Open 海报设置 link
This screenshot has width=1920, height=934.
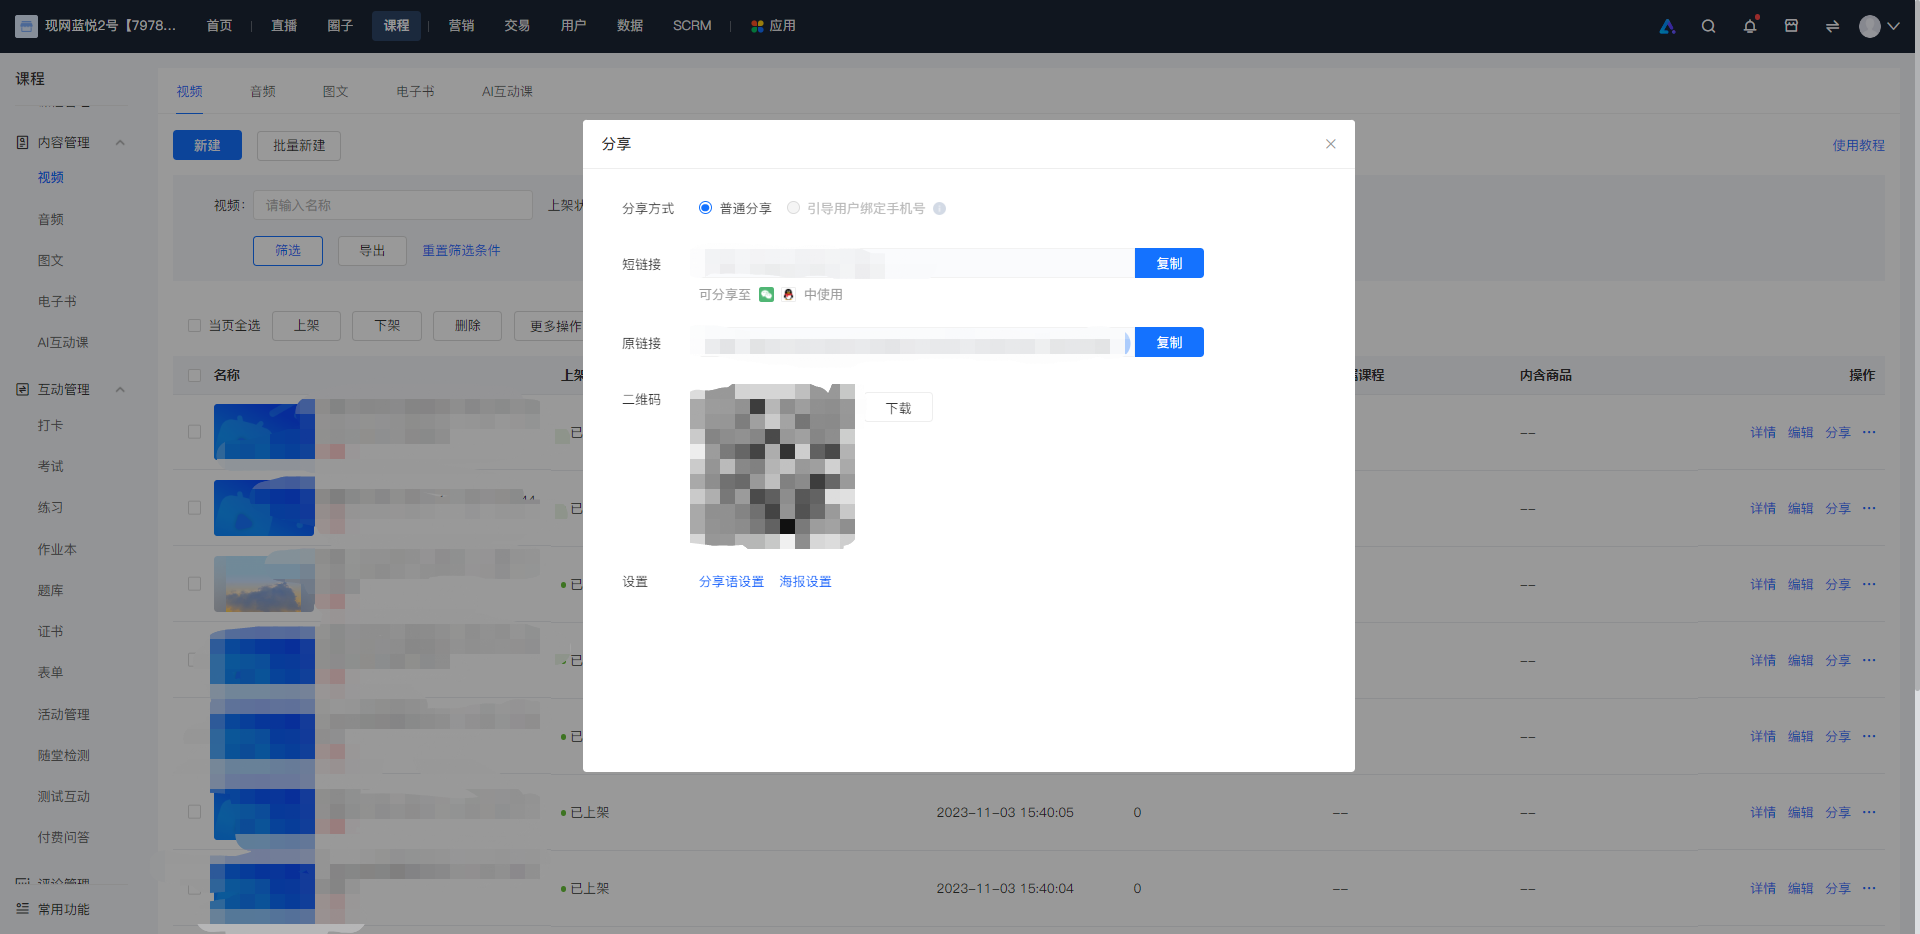pos(805,581)
